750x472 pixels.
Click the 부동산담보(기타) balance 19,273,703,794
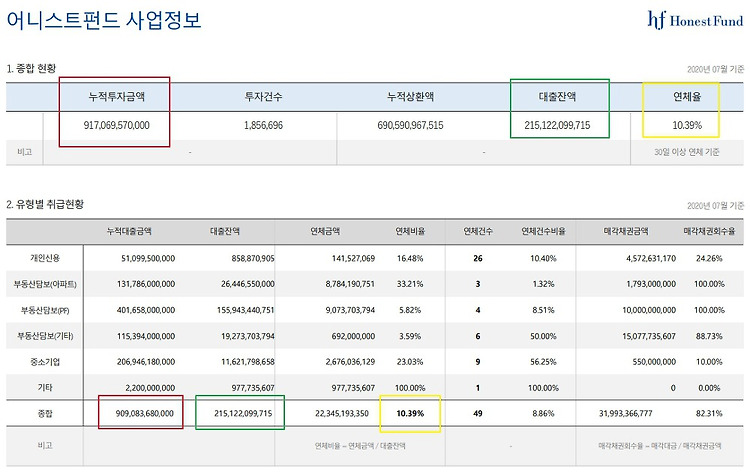pos(248,336)
